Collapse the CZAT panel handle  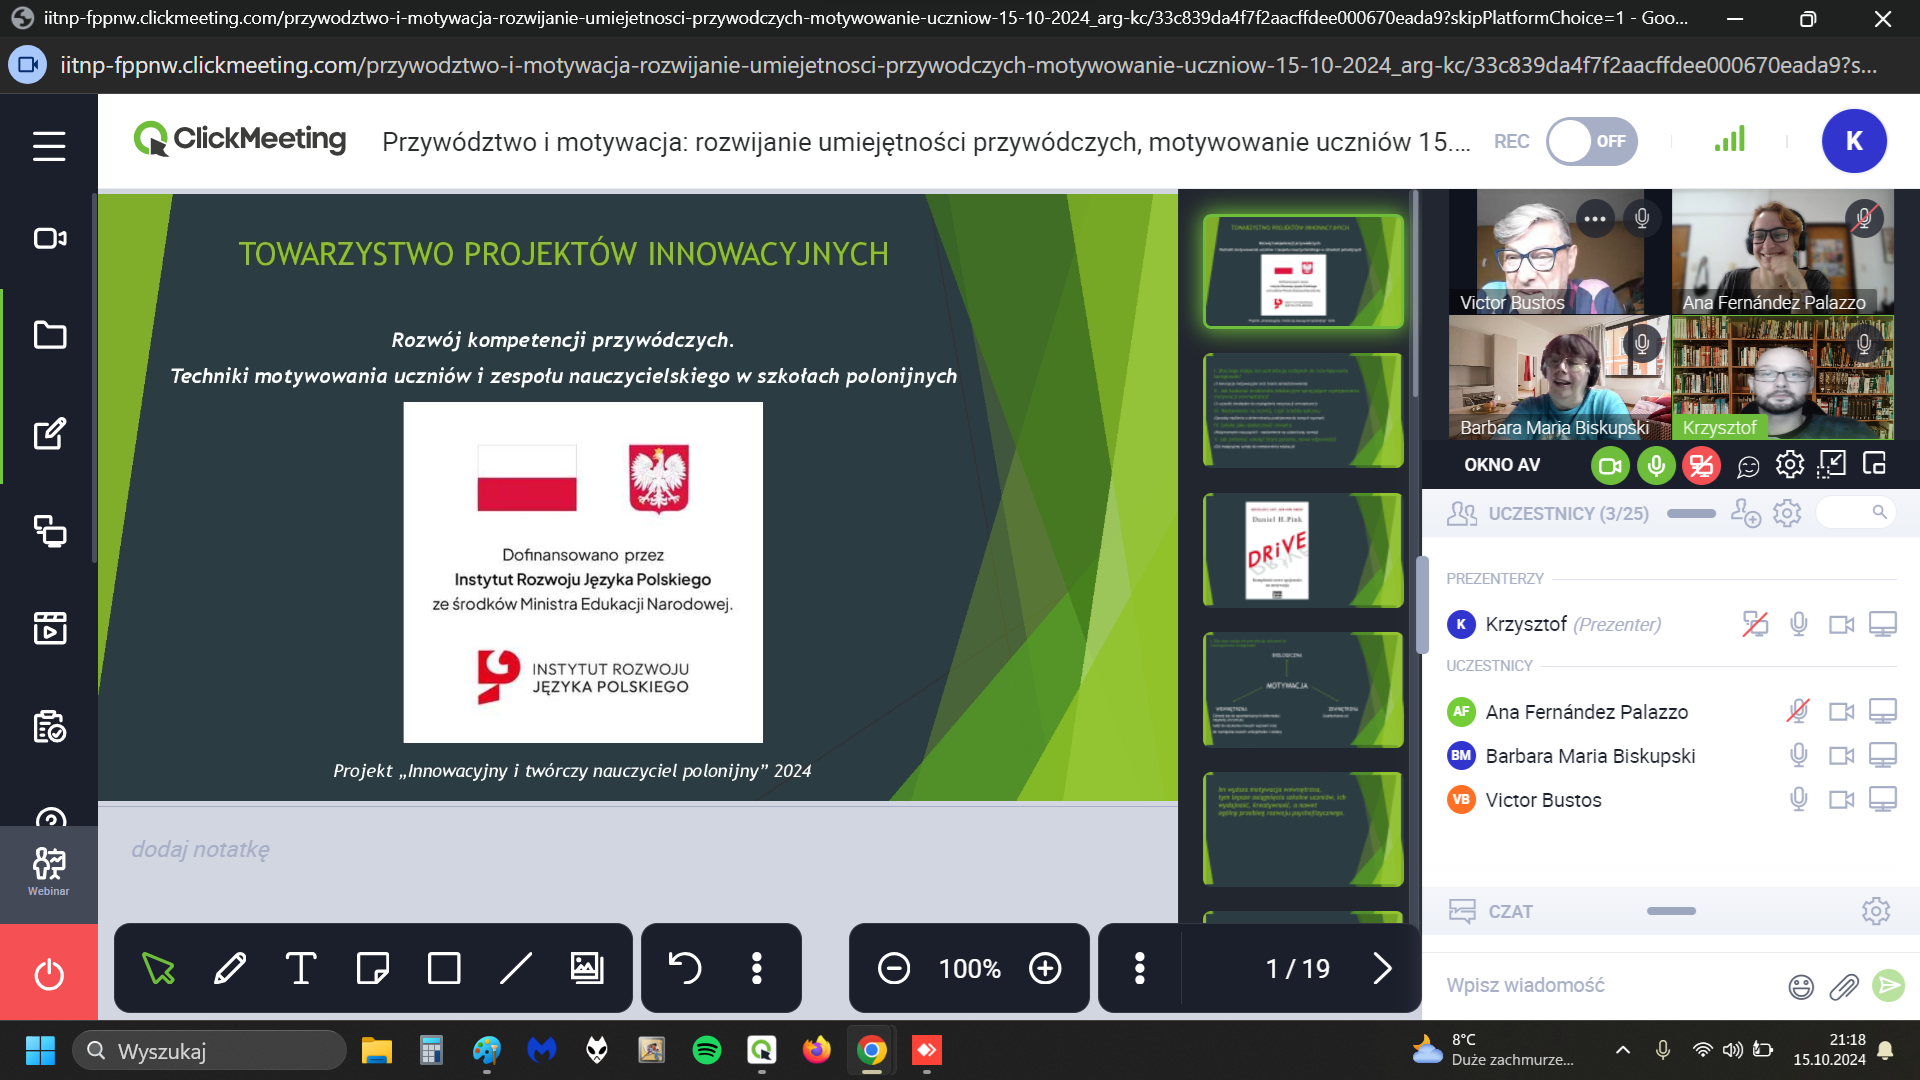tap(1671, 911)
